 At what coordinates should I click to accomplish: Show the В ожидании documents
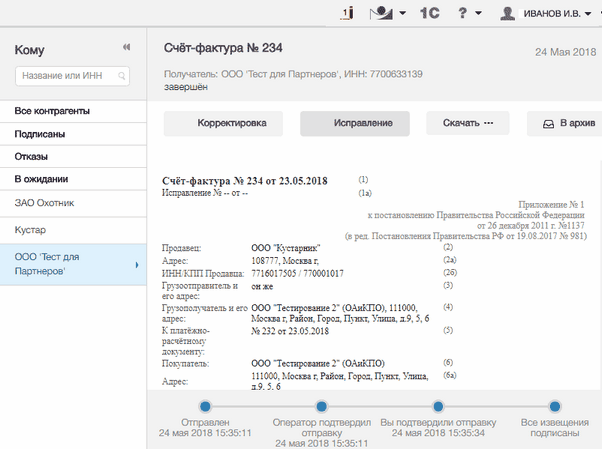coord(41,179)
